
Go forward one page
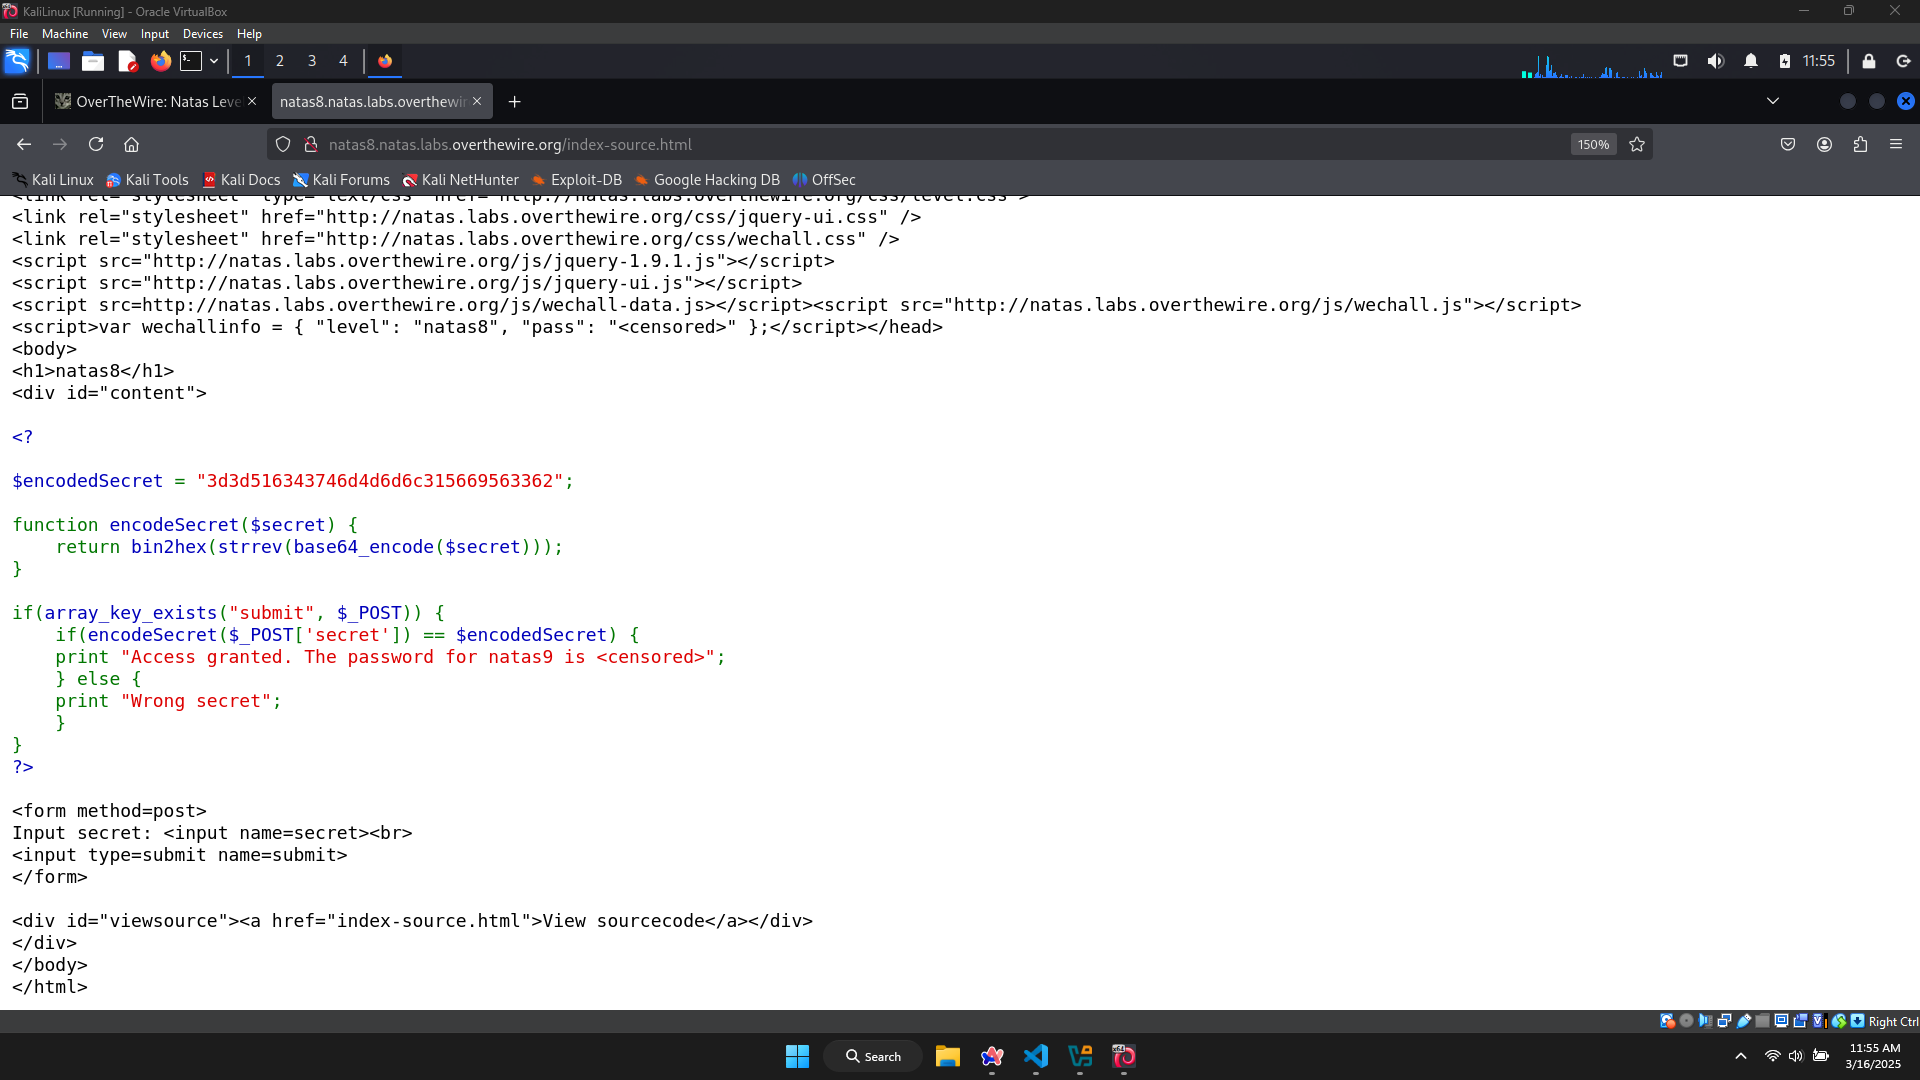(60, 145)
